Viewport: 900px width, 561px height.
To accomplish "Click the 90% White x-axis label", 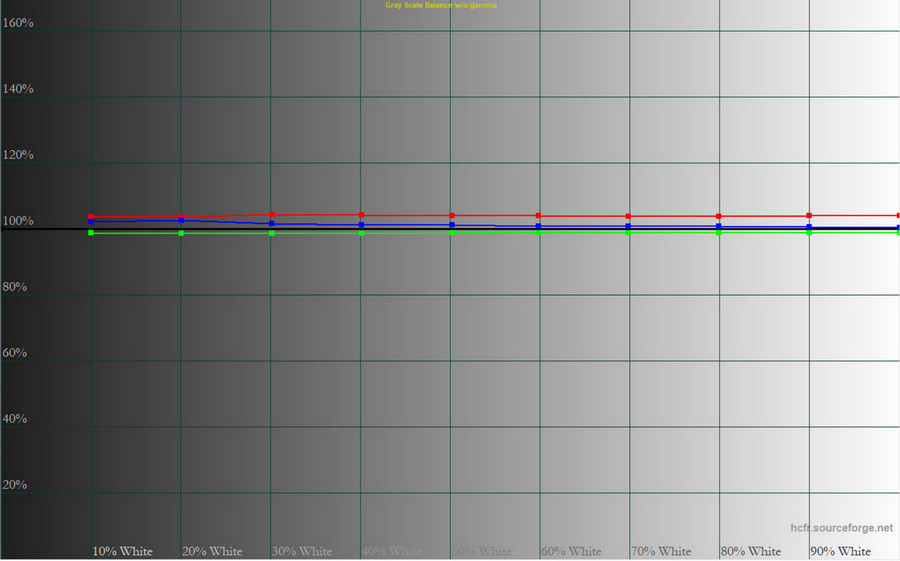I will point(840,551).
